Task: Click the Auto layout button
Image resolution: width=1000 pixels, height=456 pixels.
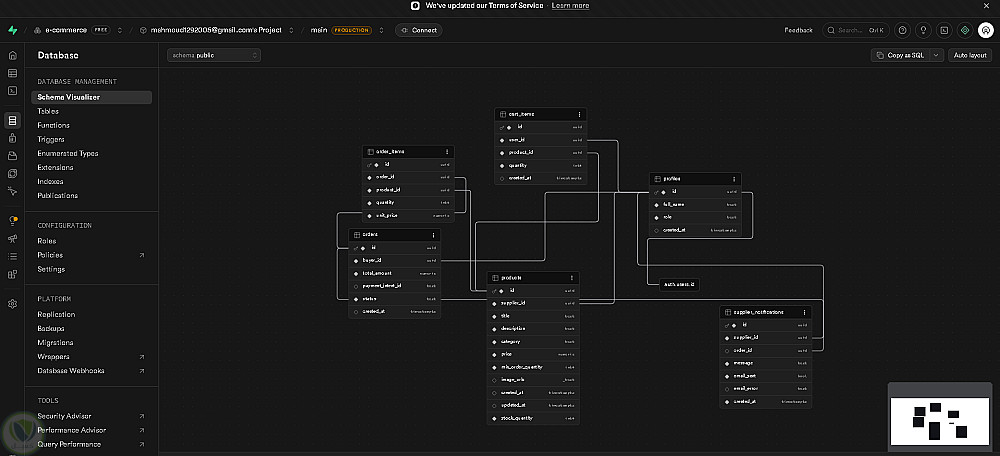Action: tap(970, 55)
